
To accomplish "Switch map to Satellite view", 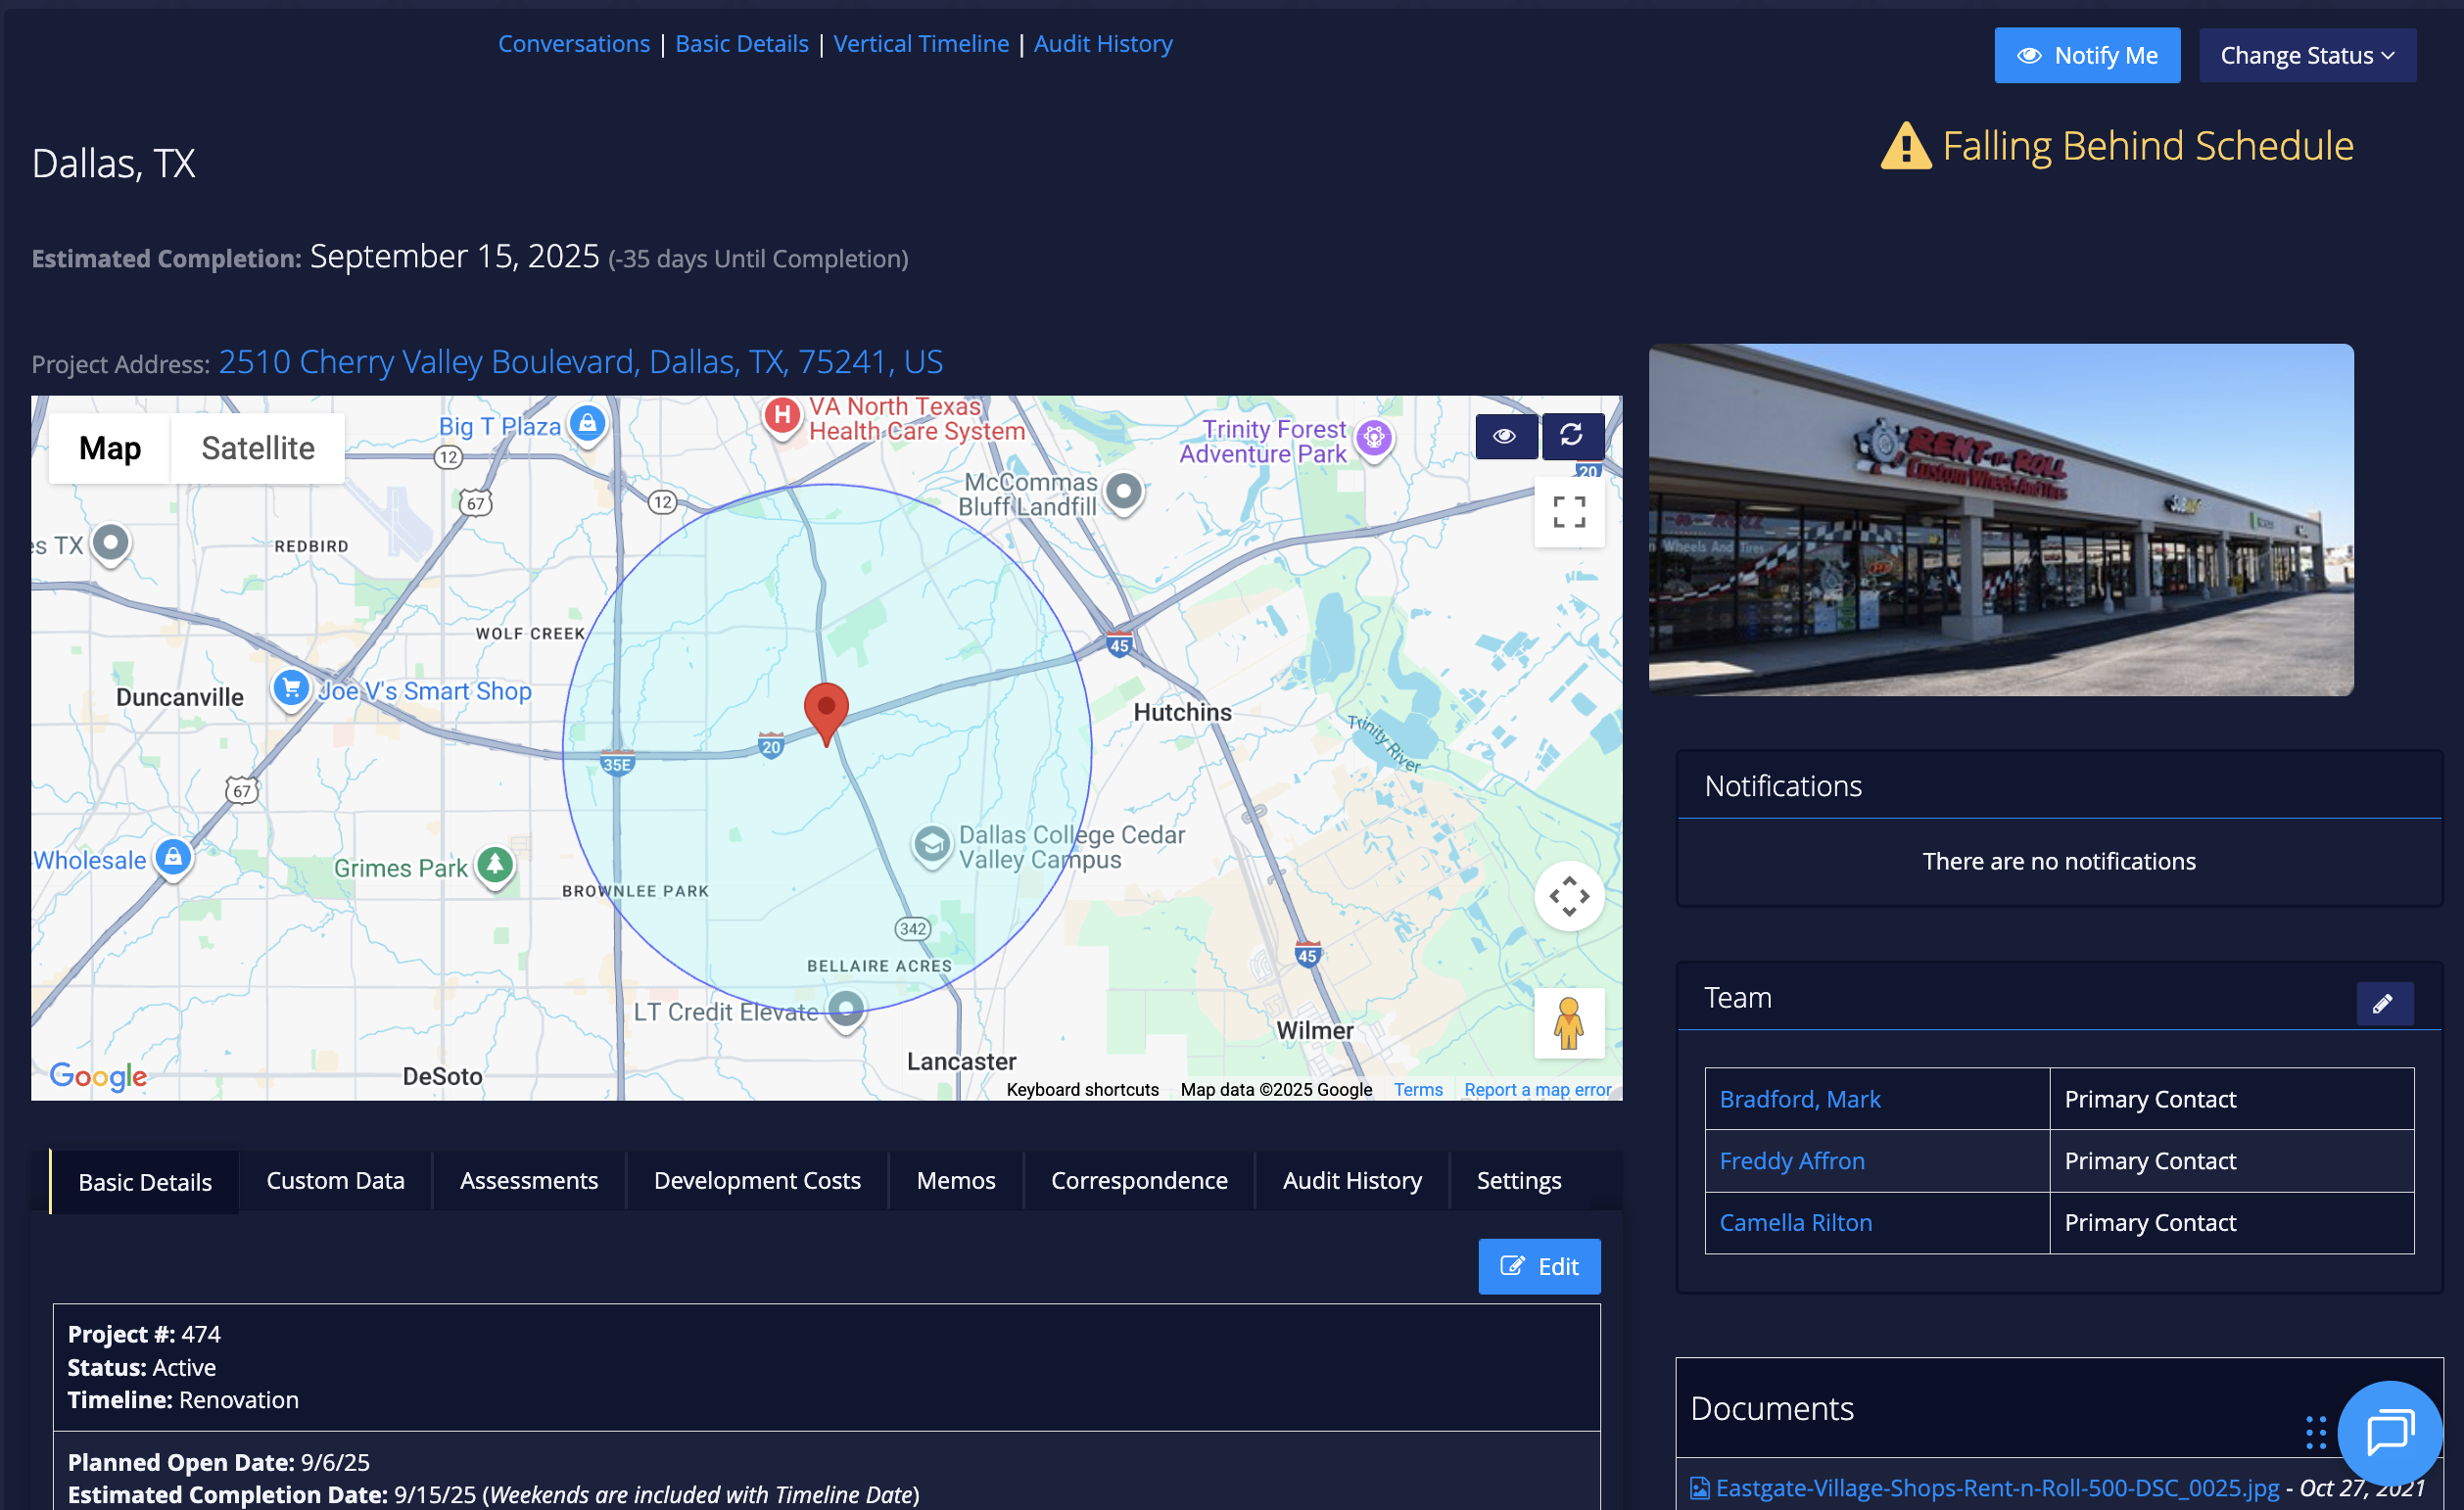I will [x=257, y=448].
